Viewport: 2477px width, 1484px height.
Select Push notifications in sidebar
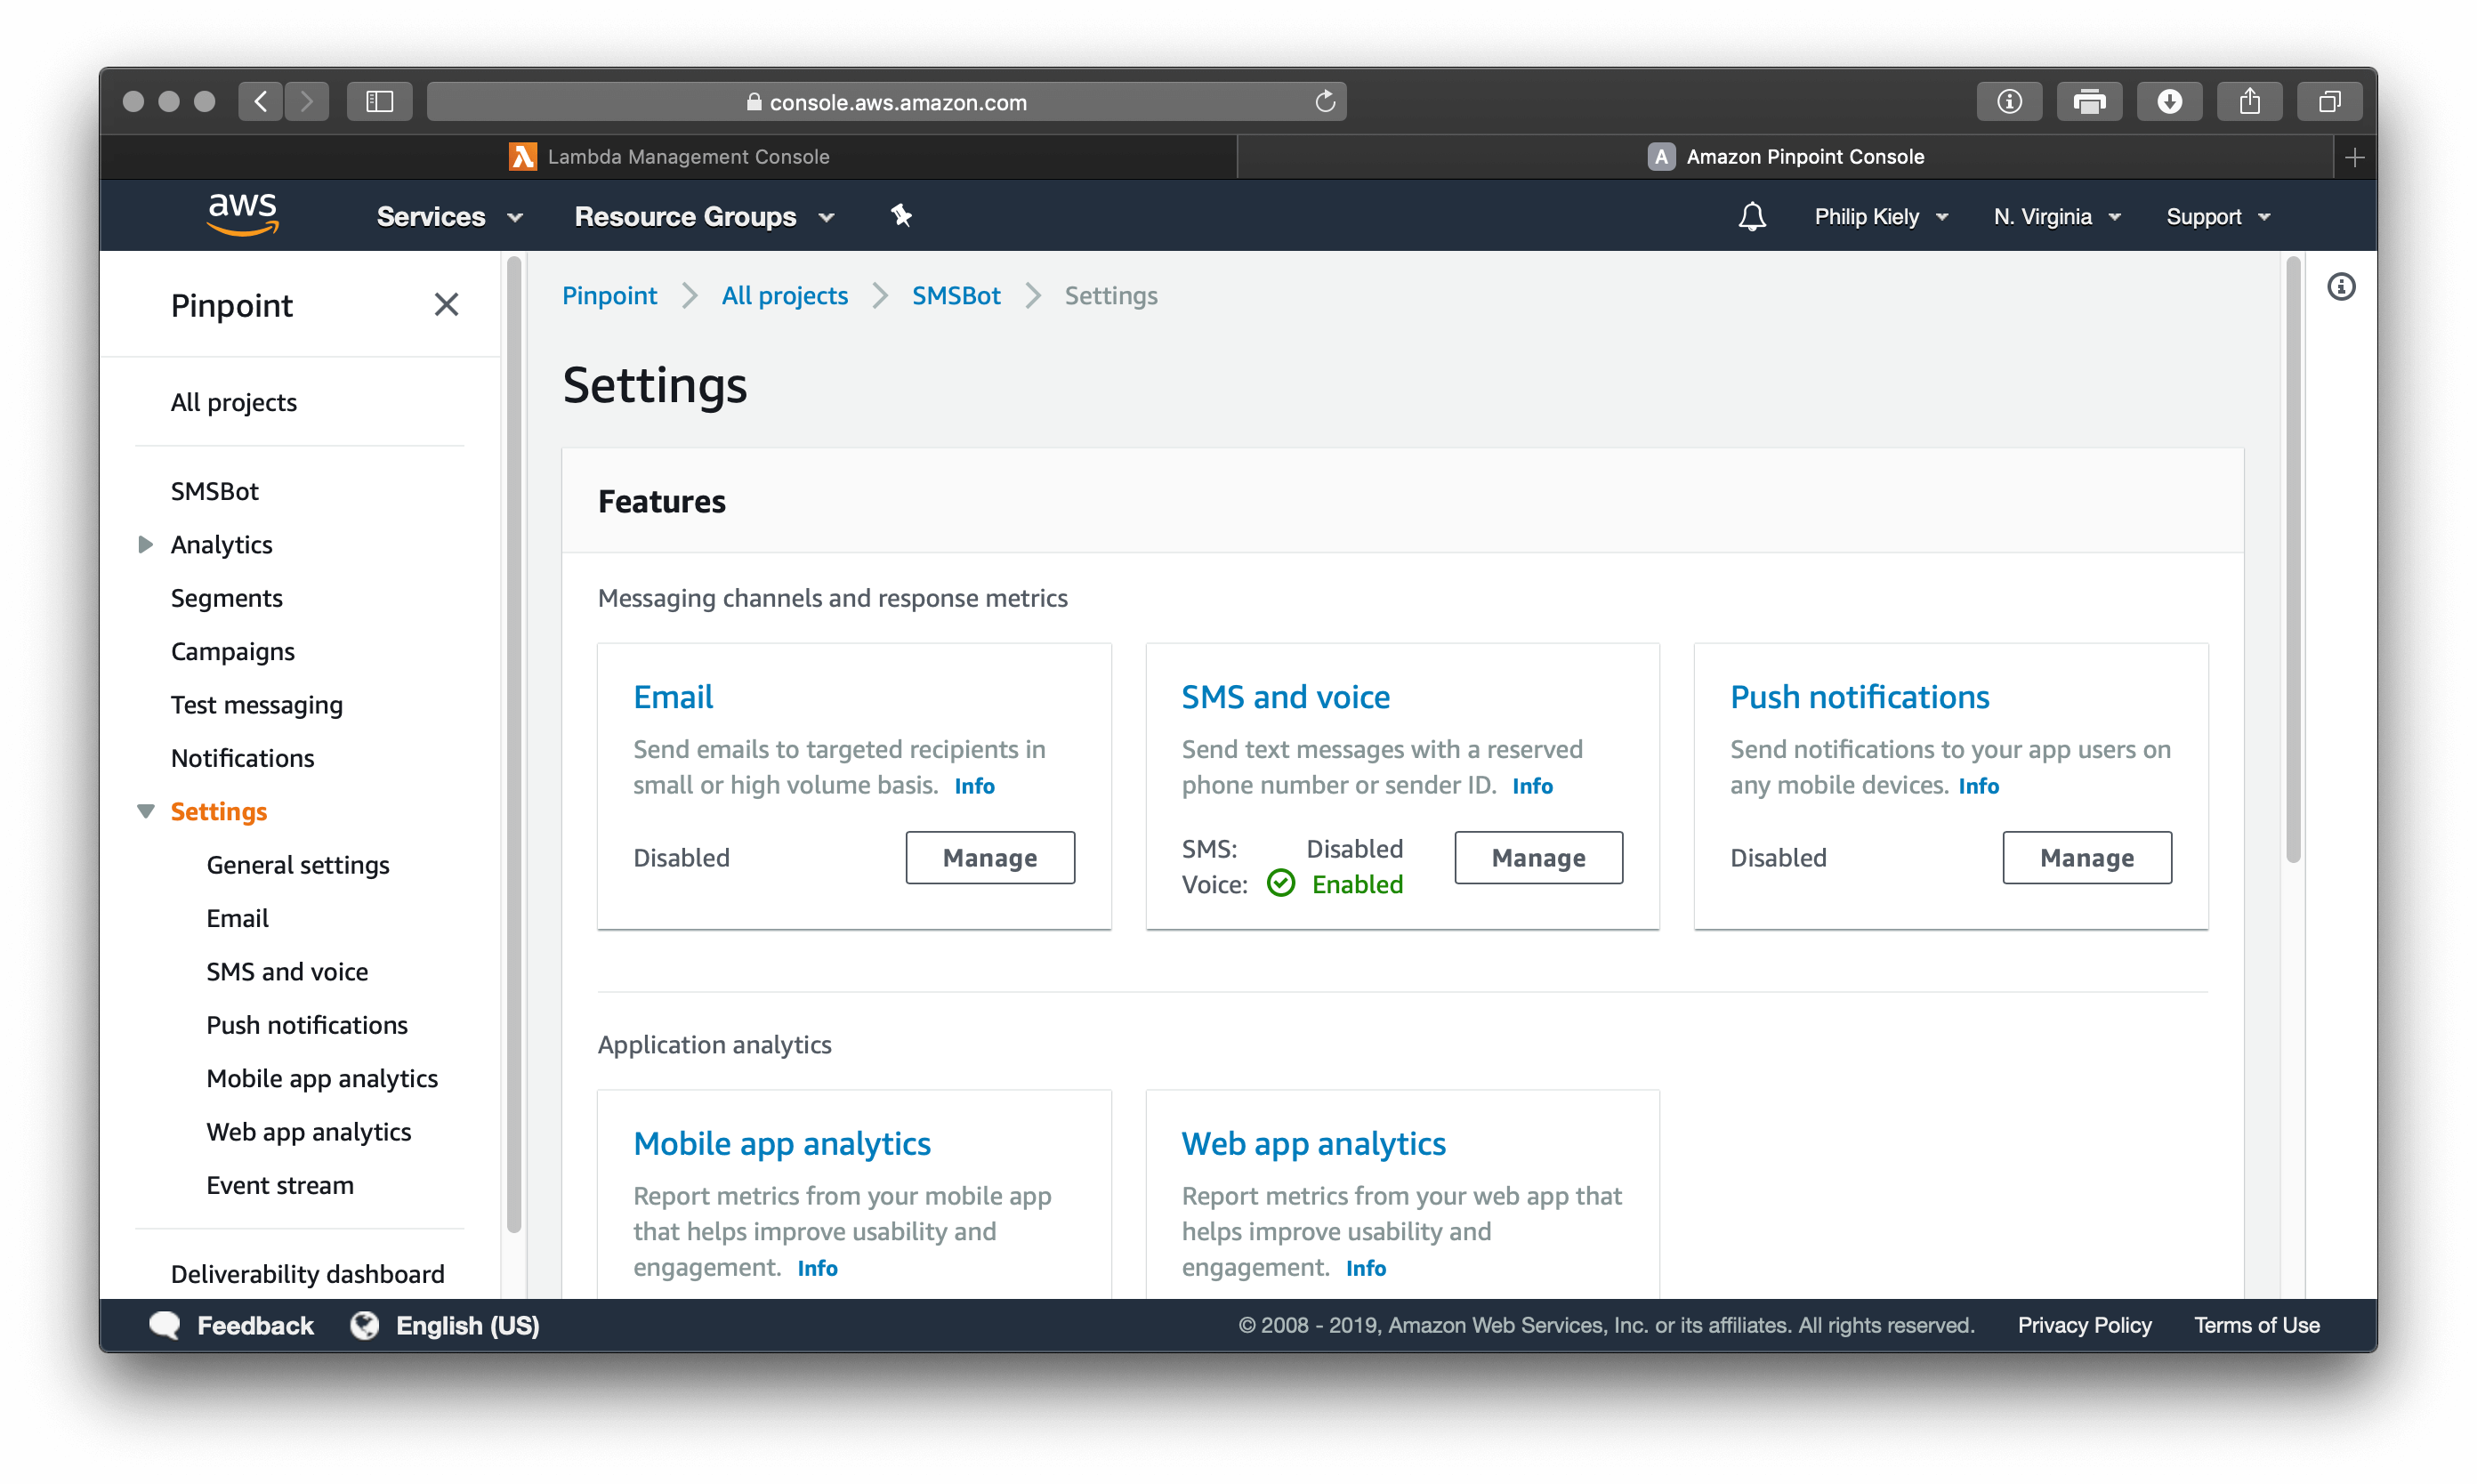[x=306, y=1025]
